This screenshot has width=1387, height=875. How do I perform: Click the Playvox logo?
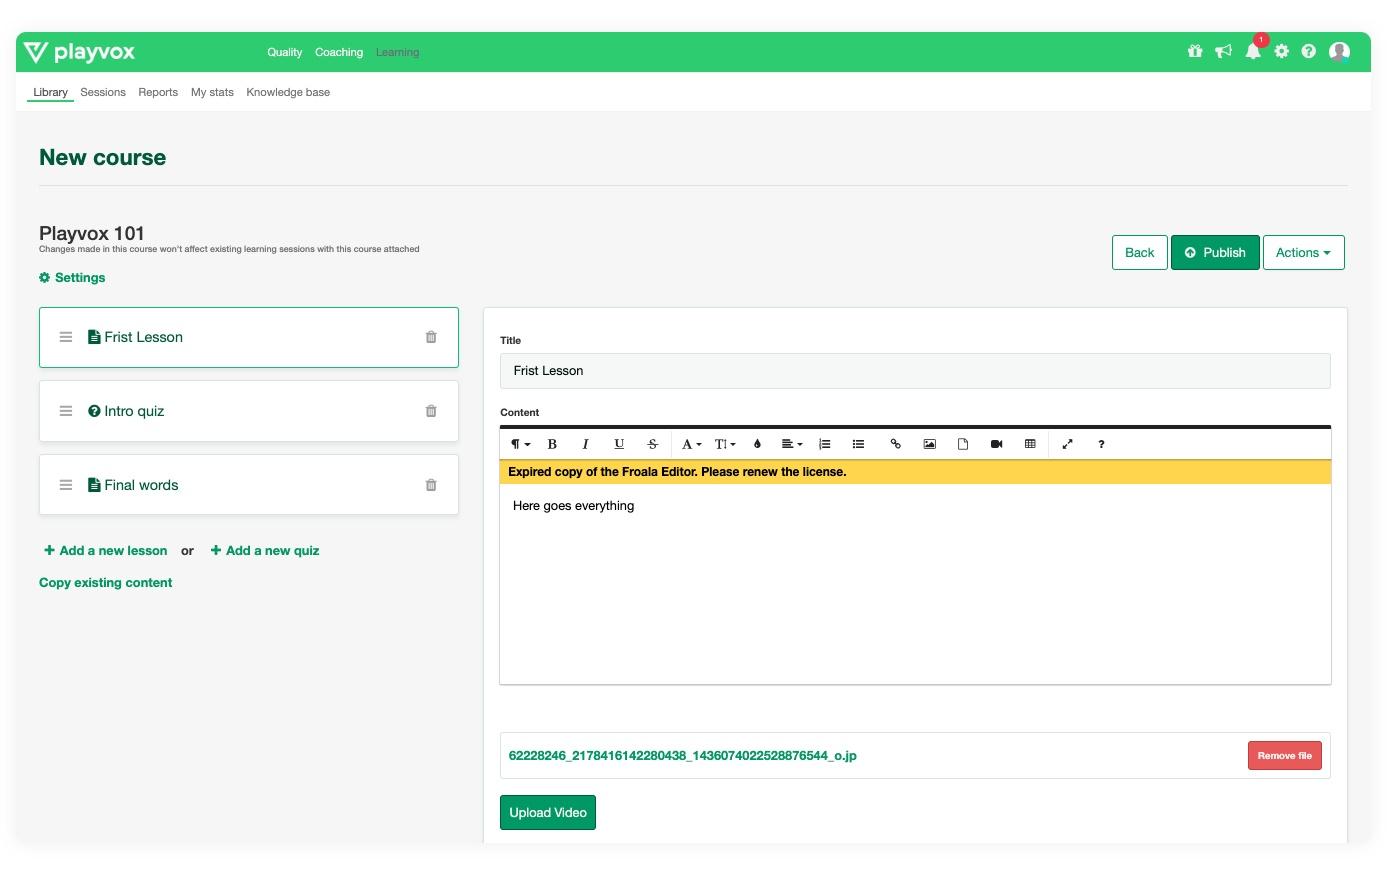79,52
